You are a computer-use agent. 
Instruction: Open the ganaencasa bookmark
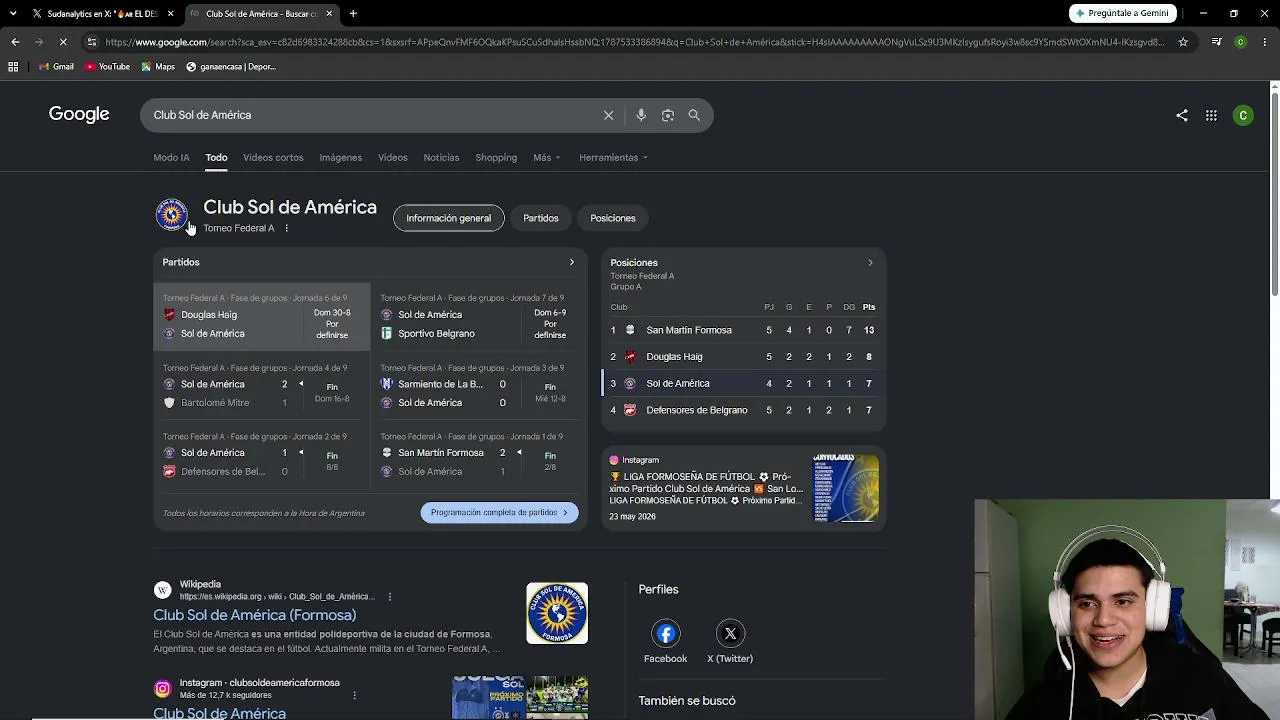pos(231,67)
